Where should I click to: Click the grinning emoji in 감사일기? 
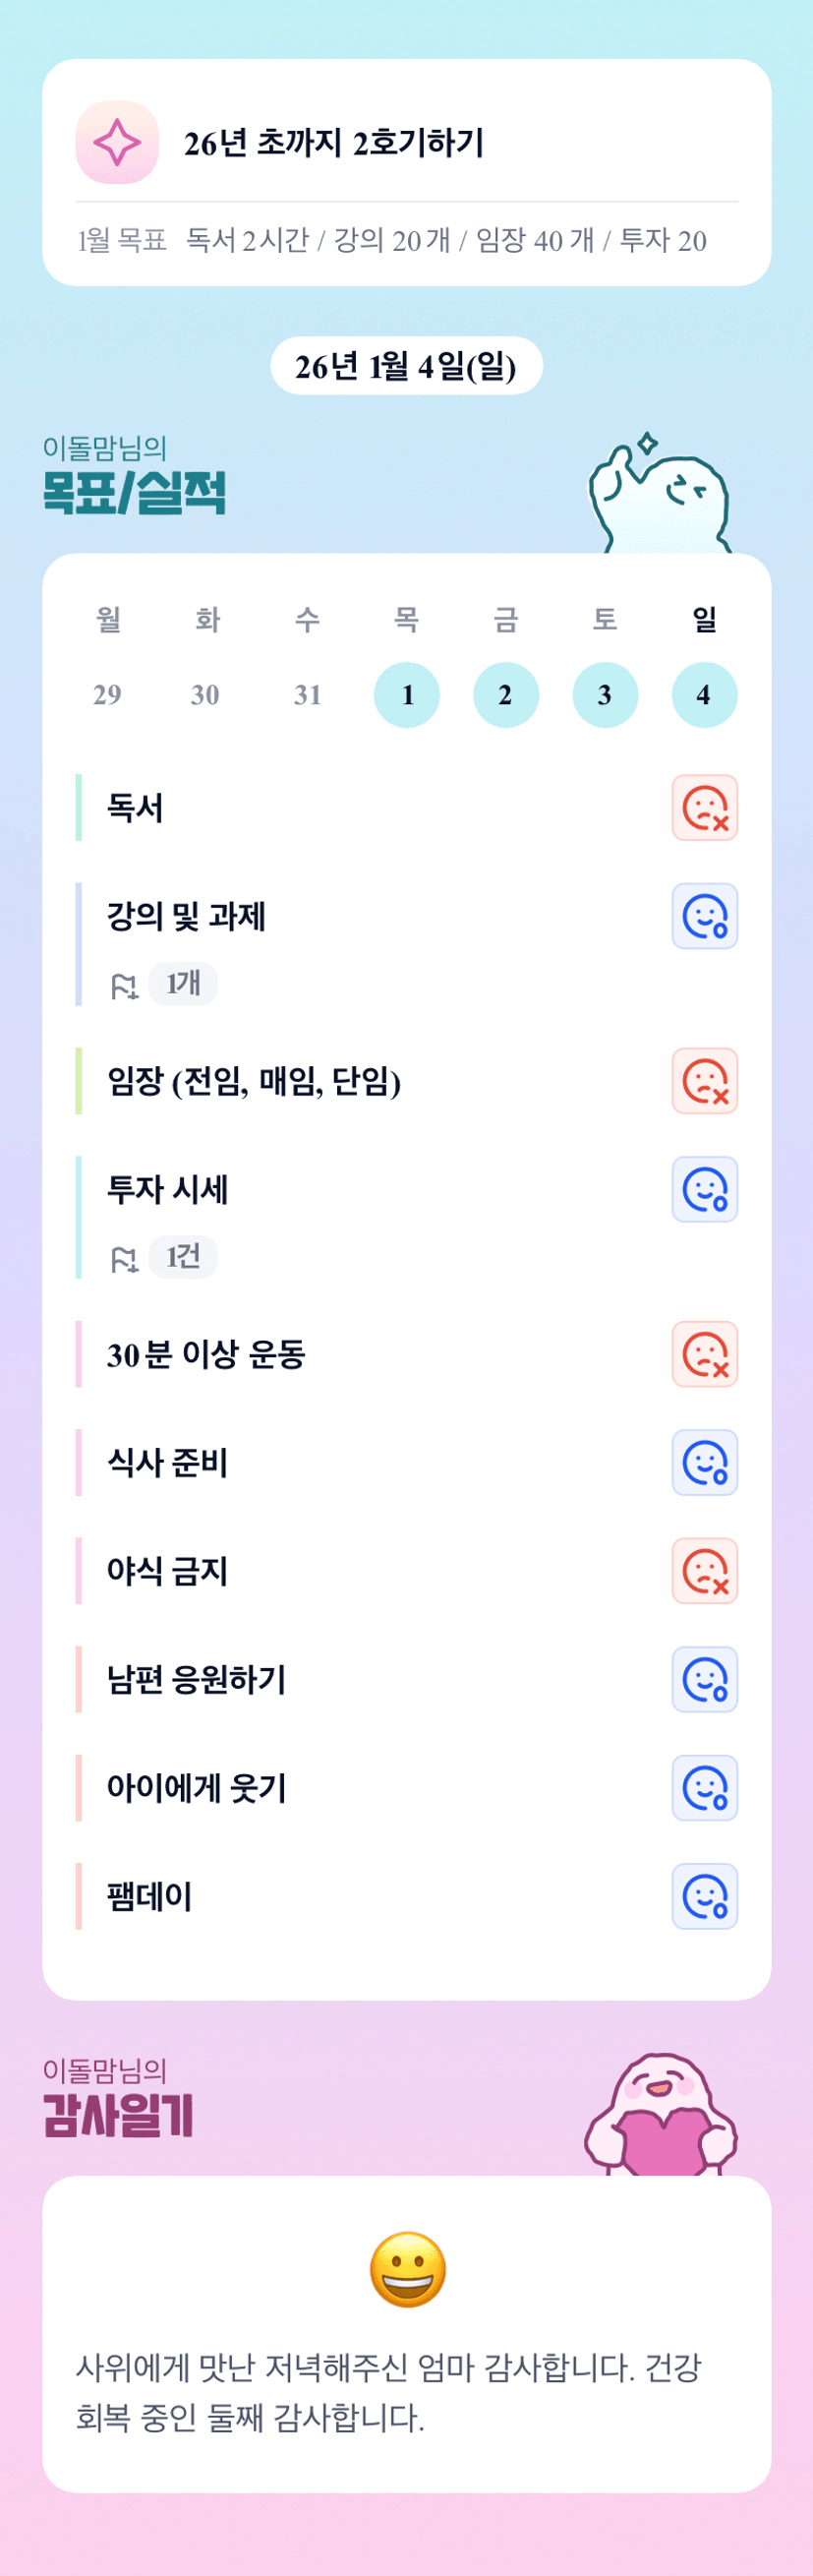[407, 2269]
